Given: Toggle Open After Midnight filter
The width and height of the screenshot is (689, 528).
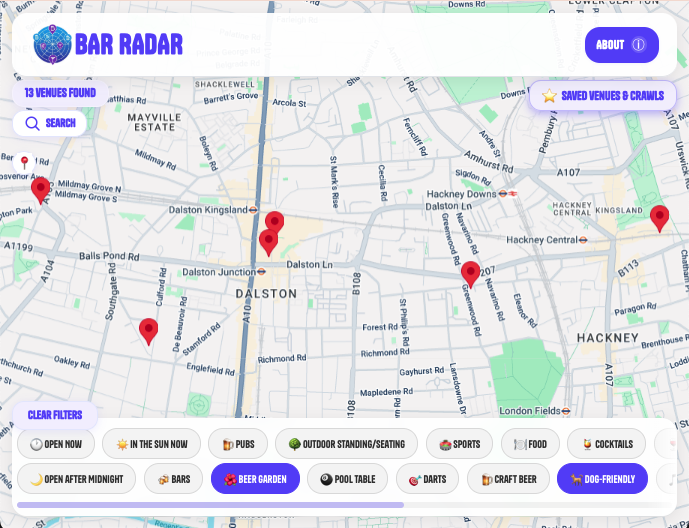Looking at the screenshot, I should [76, 479].
